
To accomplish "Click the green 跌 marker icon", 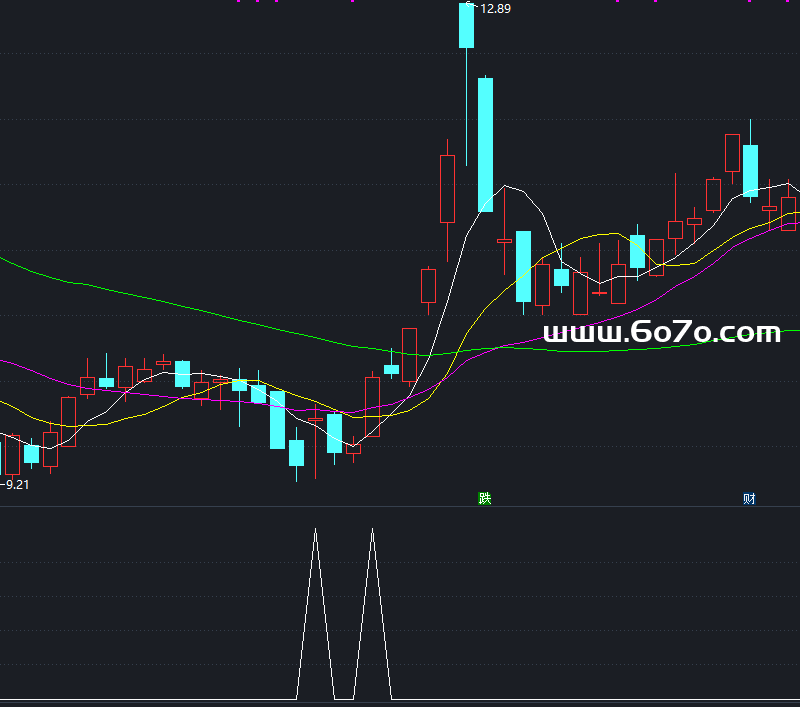I will 485,498.
